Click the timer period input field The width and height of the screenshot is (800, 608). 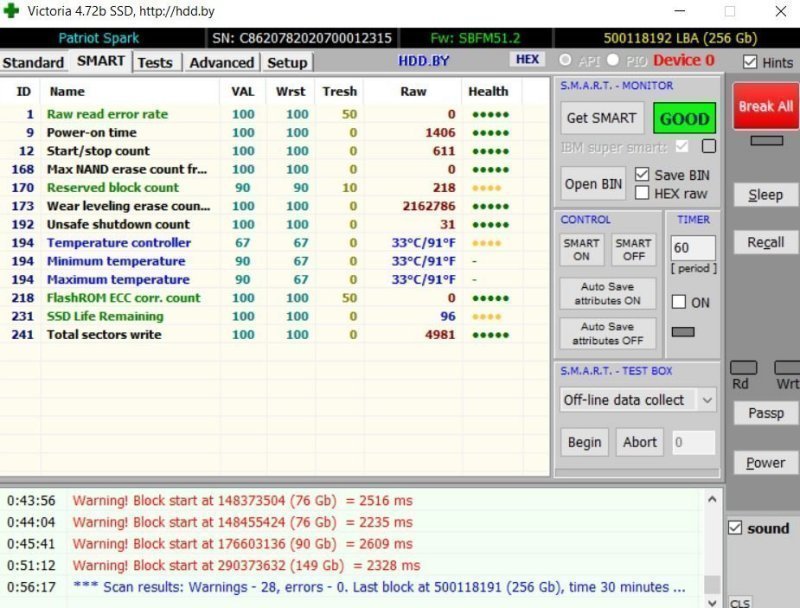[x=692, y=248]
